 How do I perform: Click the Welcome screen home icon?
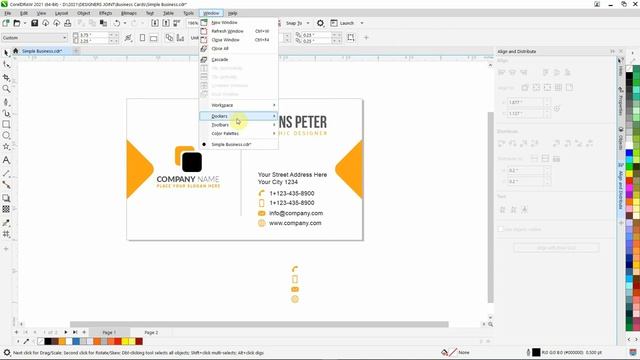coord(16,51)
